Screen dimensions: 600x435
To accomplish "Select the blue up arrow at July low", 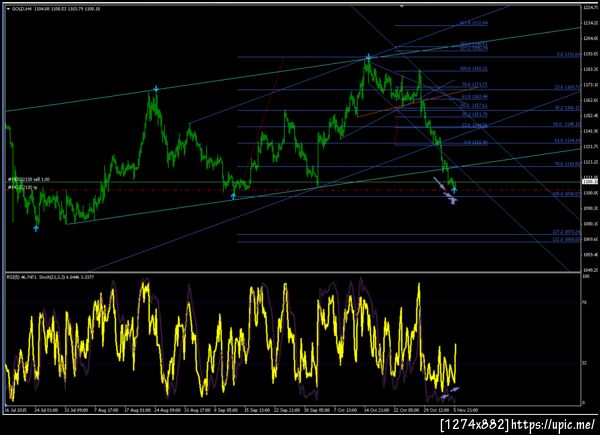I will click(x=36, y=228).
